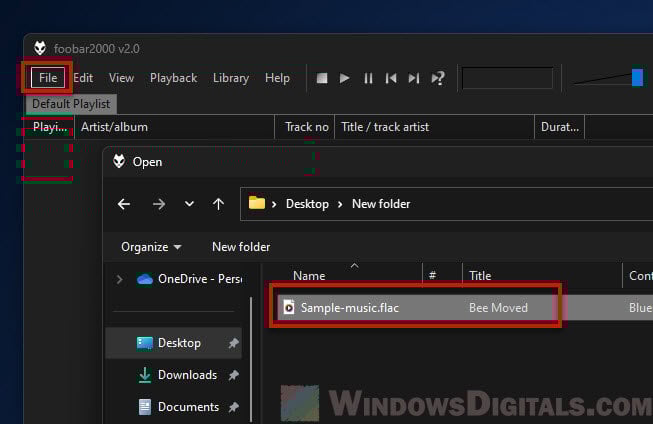The width and height of the screenshot is (653, 424).
Task: Open the File menu
Action: click(48, 78)
